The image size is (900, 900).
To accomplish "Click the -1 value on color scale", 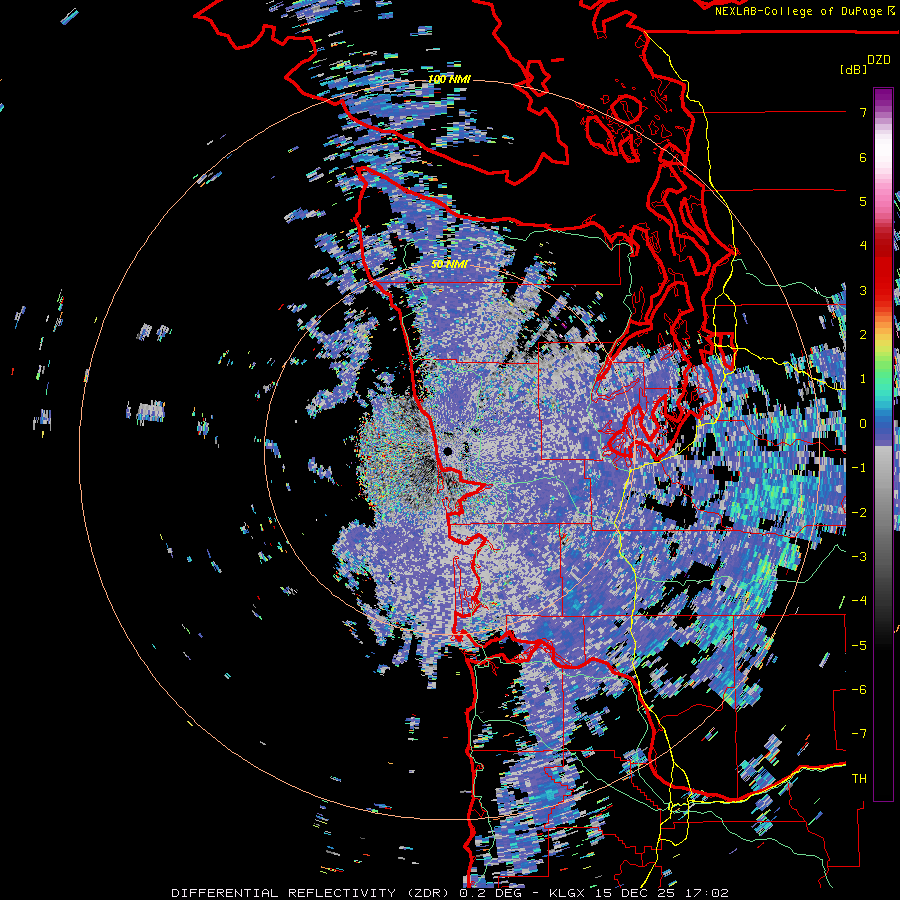I will click(x=859, y=468).
